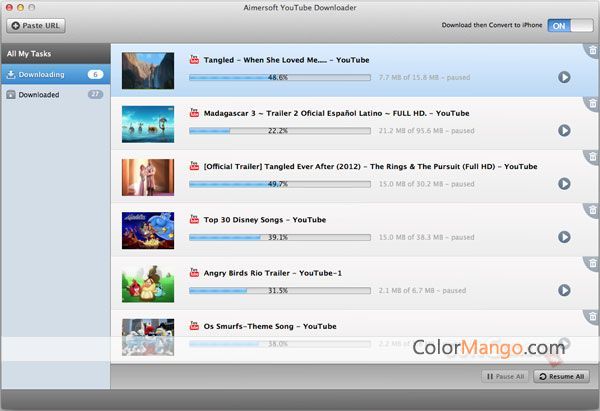Open the Downloading task list
The height and width of the screenshot is (411, 600).
pyautogui.click(x=55, y=74)
